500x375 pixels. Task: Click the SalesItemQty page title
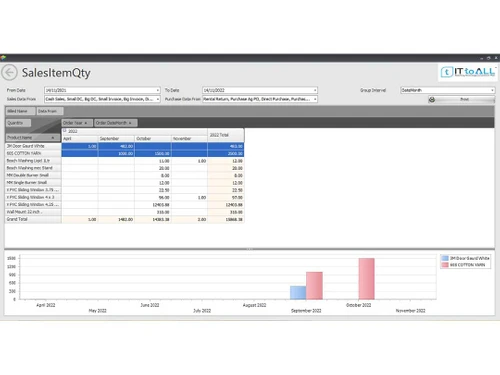[56, 73]
